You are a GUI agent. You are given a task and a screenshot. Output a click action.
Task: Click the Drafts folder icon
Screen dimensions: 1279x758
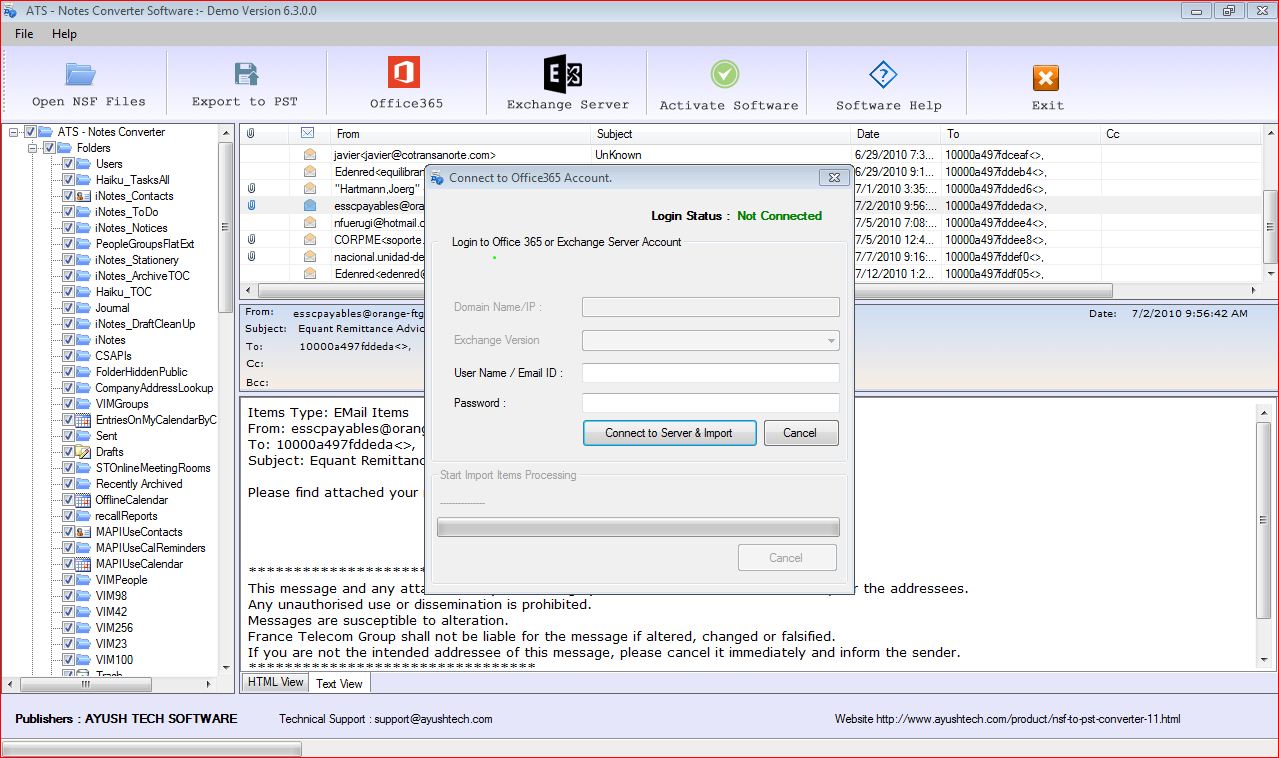click(84, 452)
